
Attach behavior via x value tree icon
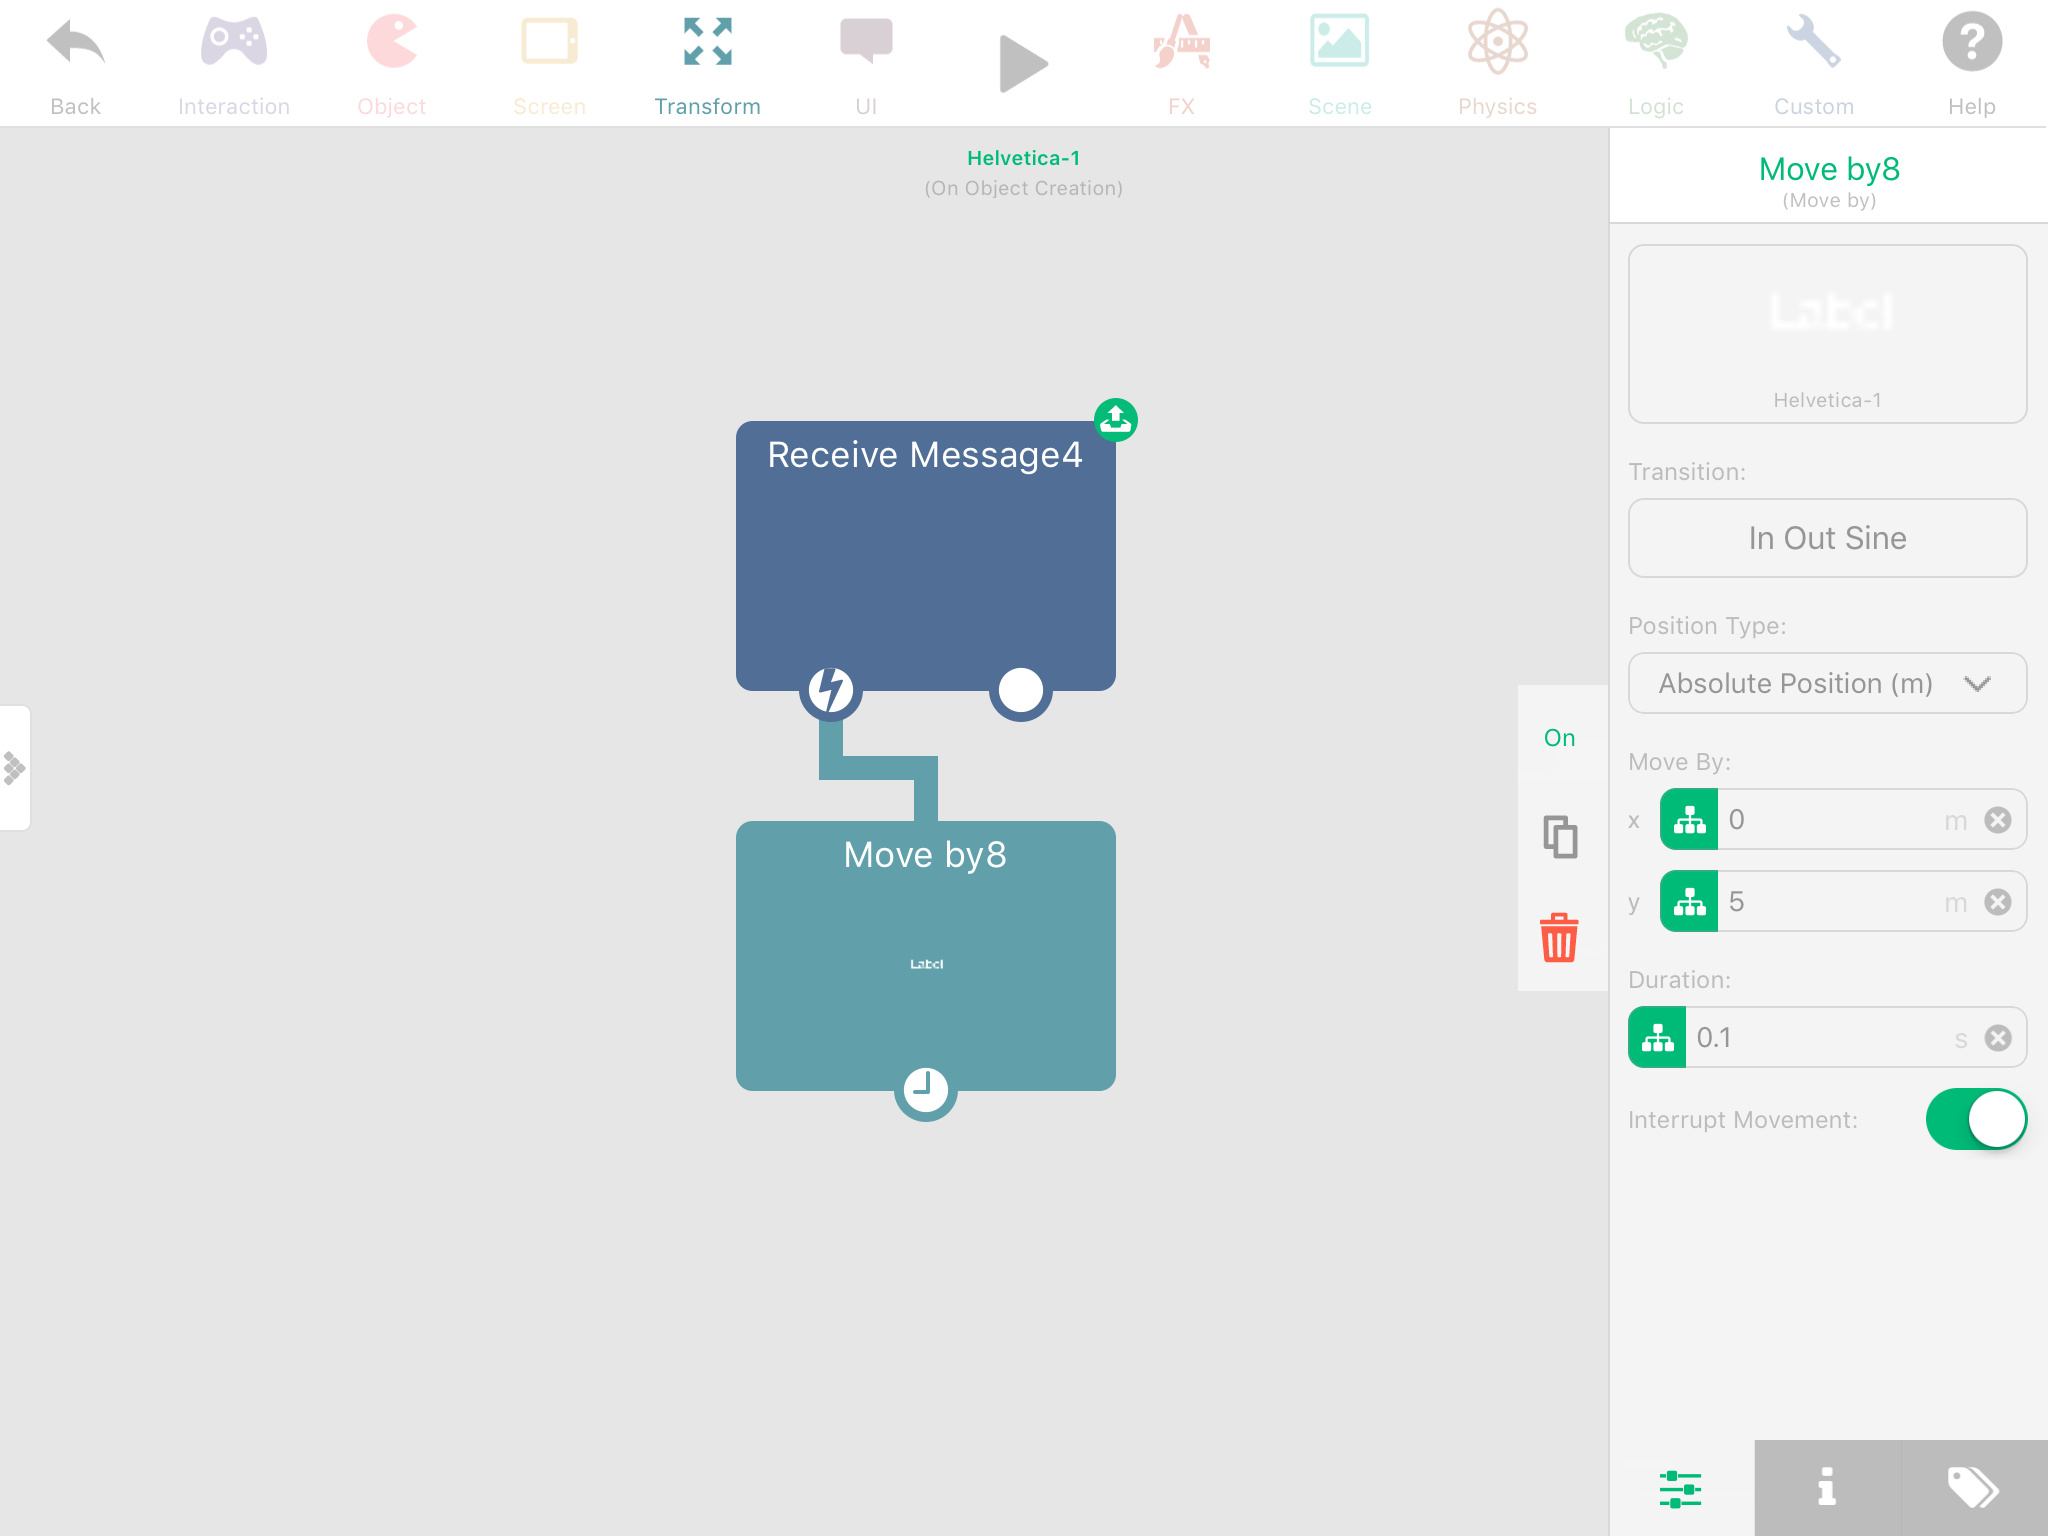1689,820
